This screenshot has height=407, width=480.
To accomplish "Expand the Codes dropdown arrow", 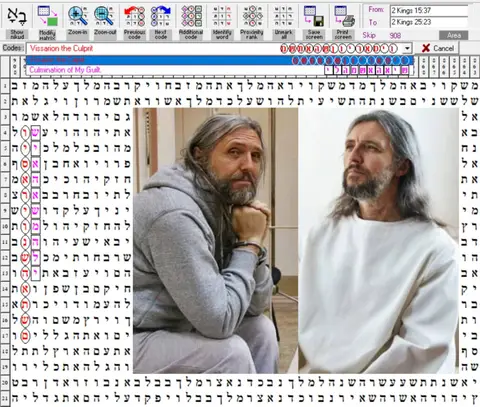I will (407, 49).
